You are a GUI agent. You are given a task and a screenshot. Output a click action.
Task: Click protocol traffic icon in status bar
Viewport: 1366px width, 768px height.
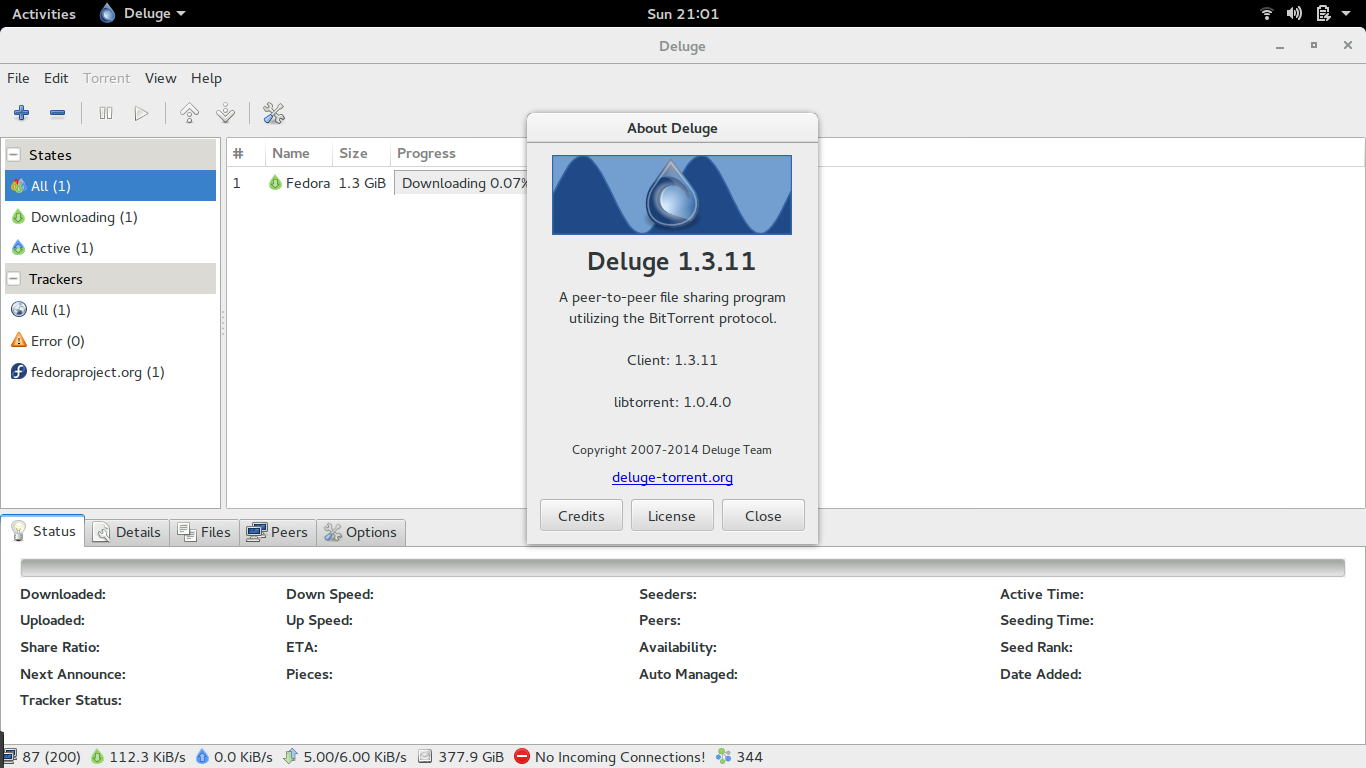coord(291,757)
